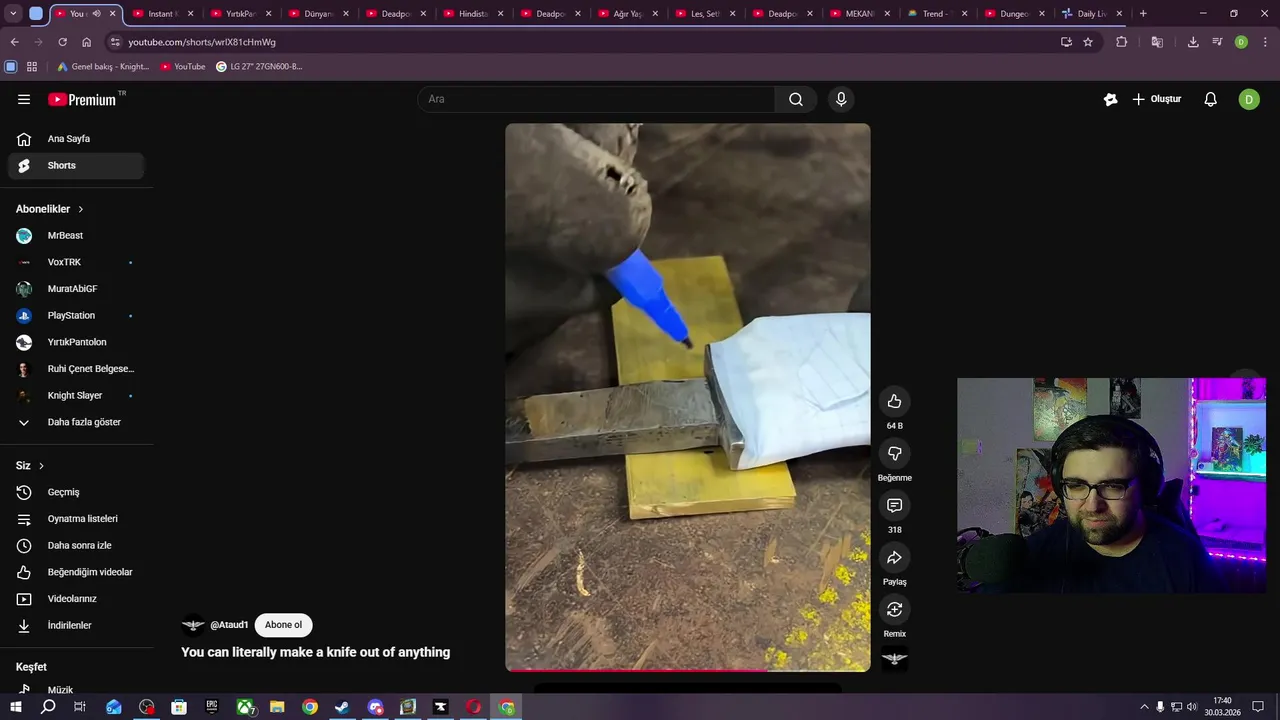Open Beğendiğim videolar liked videos
Viewport: 1280px width, 720px height.
pyautogui.click(x=76, y=572)
